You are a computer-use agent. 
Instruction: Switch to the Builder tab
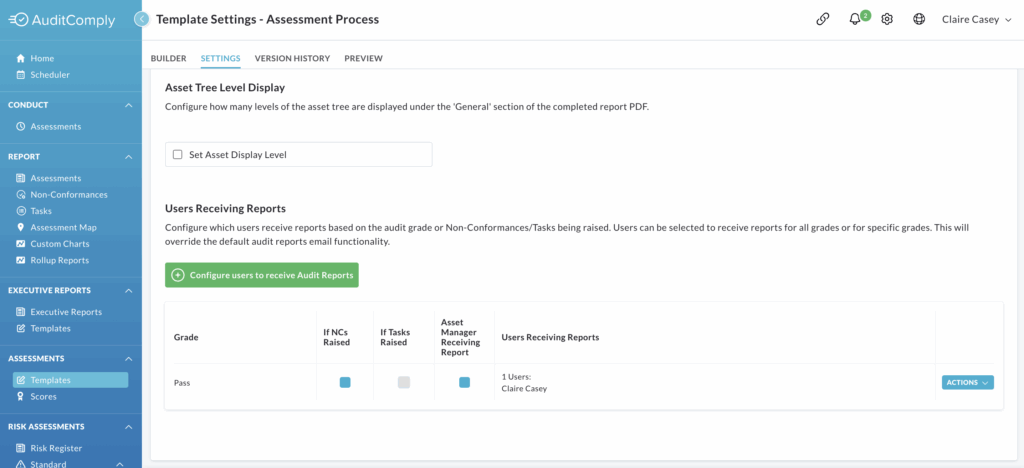click(x=168, y=58)
